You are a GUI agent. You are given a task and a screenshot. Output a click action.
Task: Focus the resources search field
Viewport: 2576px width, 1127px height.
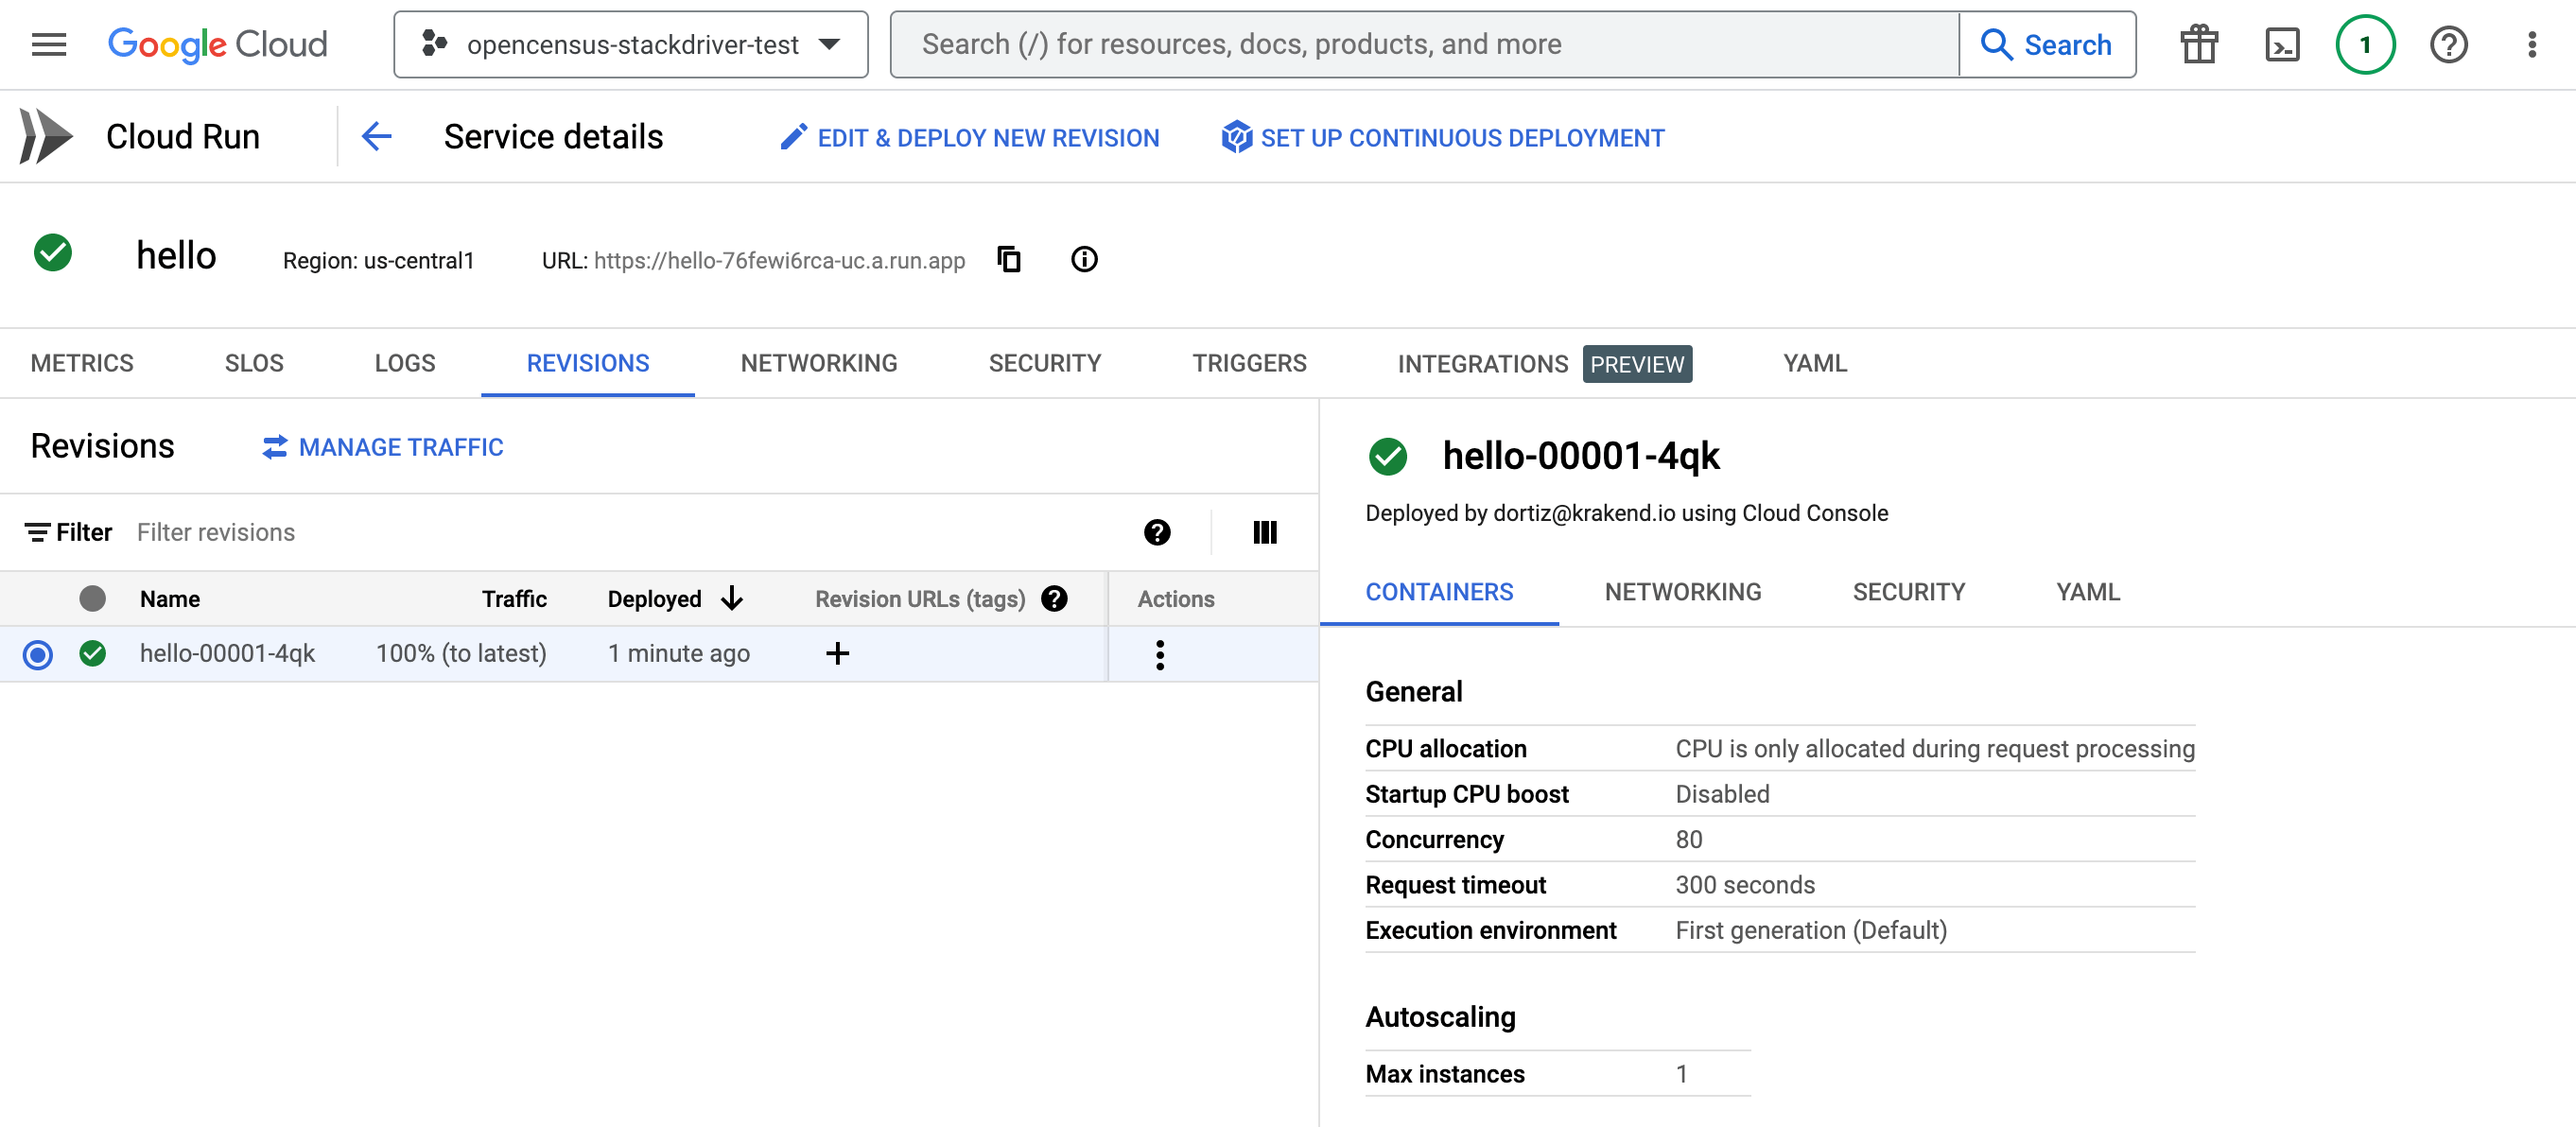tap(1423, 44)
